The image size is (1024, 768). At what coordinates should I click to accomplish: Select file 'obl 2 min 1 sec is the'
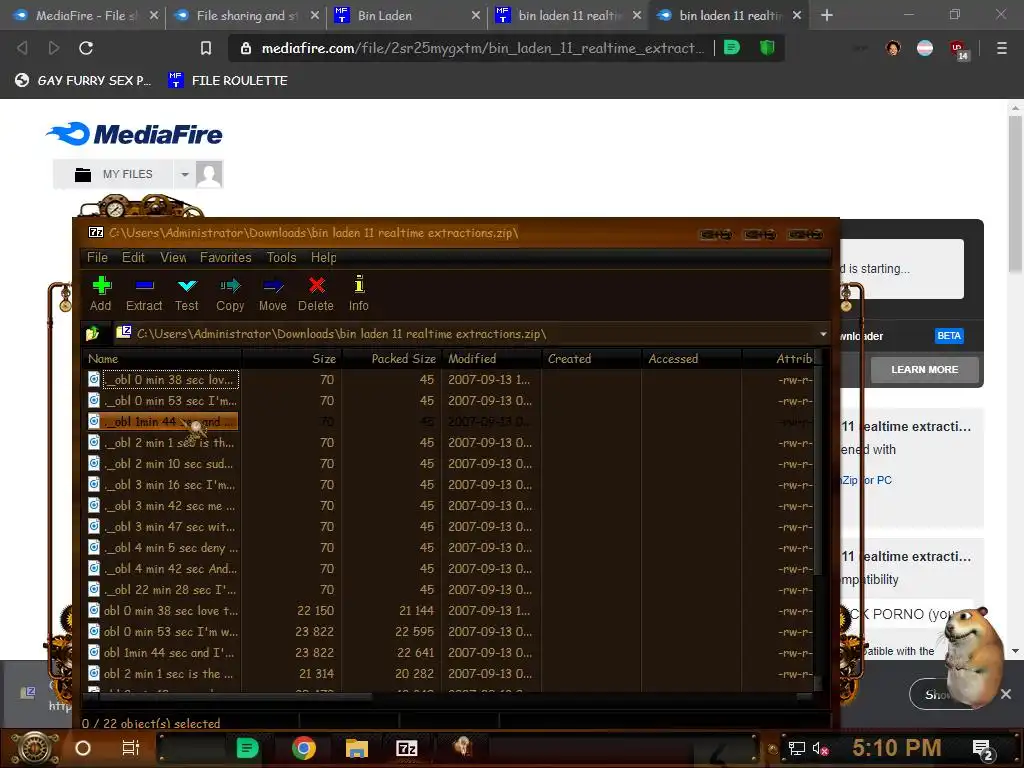163,673
